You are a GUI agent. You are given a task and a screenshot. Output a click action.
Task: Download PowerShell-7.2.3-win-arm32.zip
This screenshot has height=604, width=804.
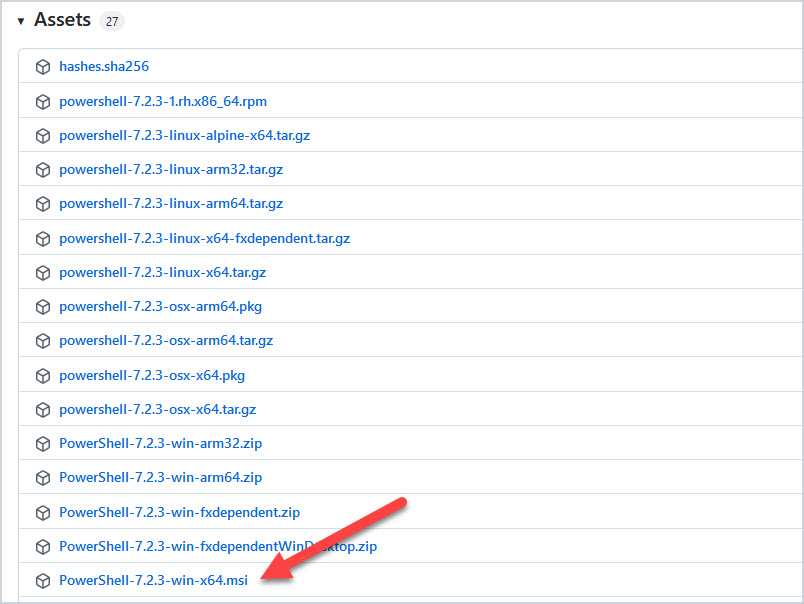coord(160,444)
